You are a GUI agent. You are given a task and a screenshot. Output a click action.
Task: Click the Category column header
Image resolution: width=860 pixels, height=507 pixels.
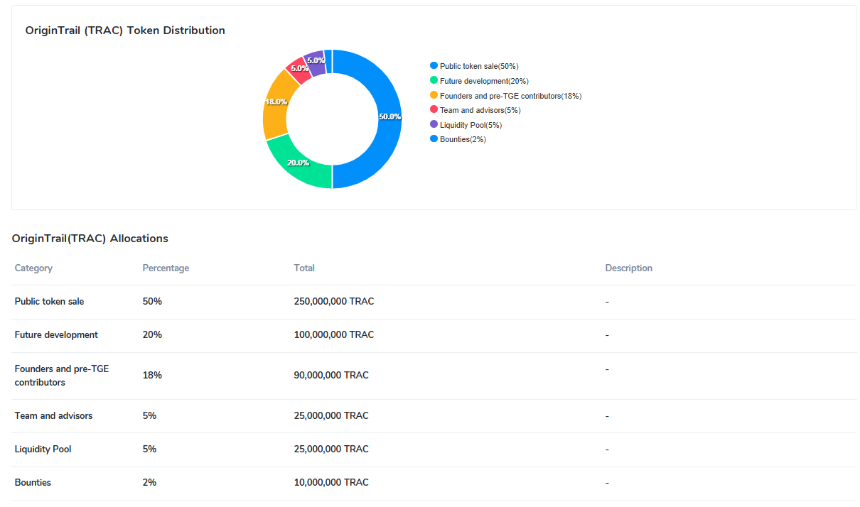click(x=33, y=268)
